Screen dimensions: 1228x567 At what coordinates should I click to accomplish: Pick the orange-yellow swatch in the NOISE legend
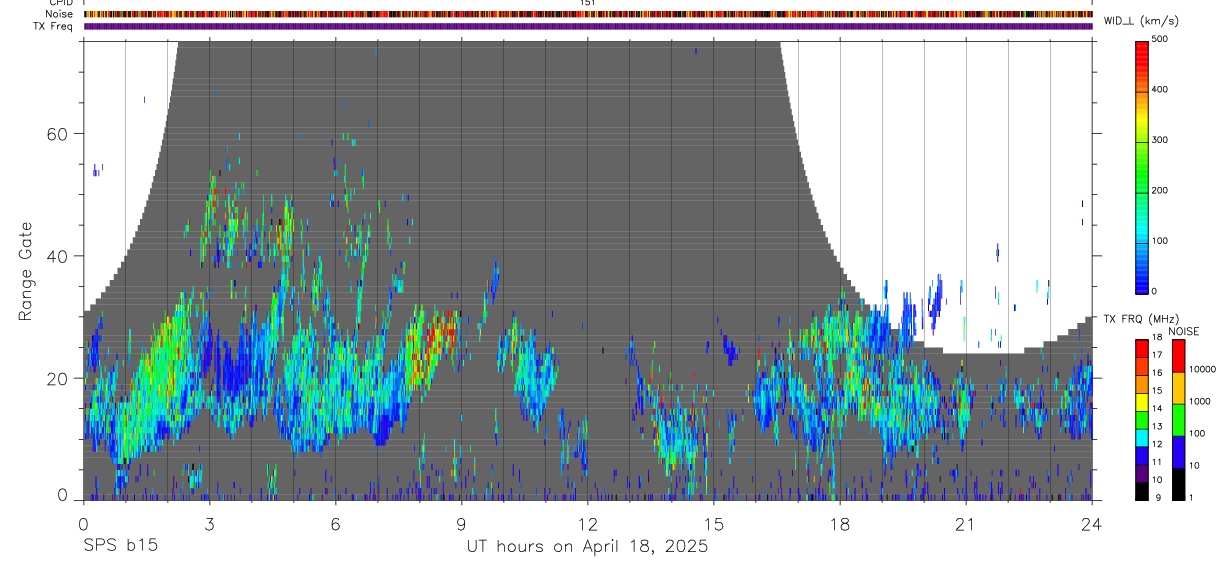click(x=1178, y=388)
